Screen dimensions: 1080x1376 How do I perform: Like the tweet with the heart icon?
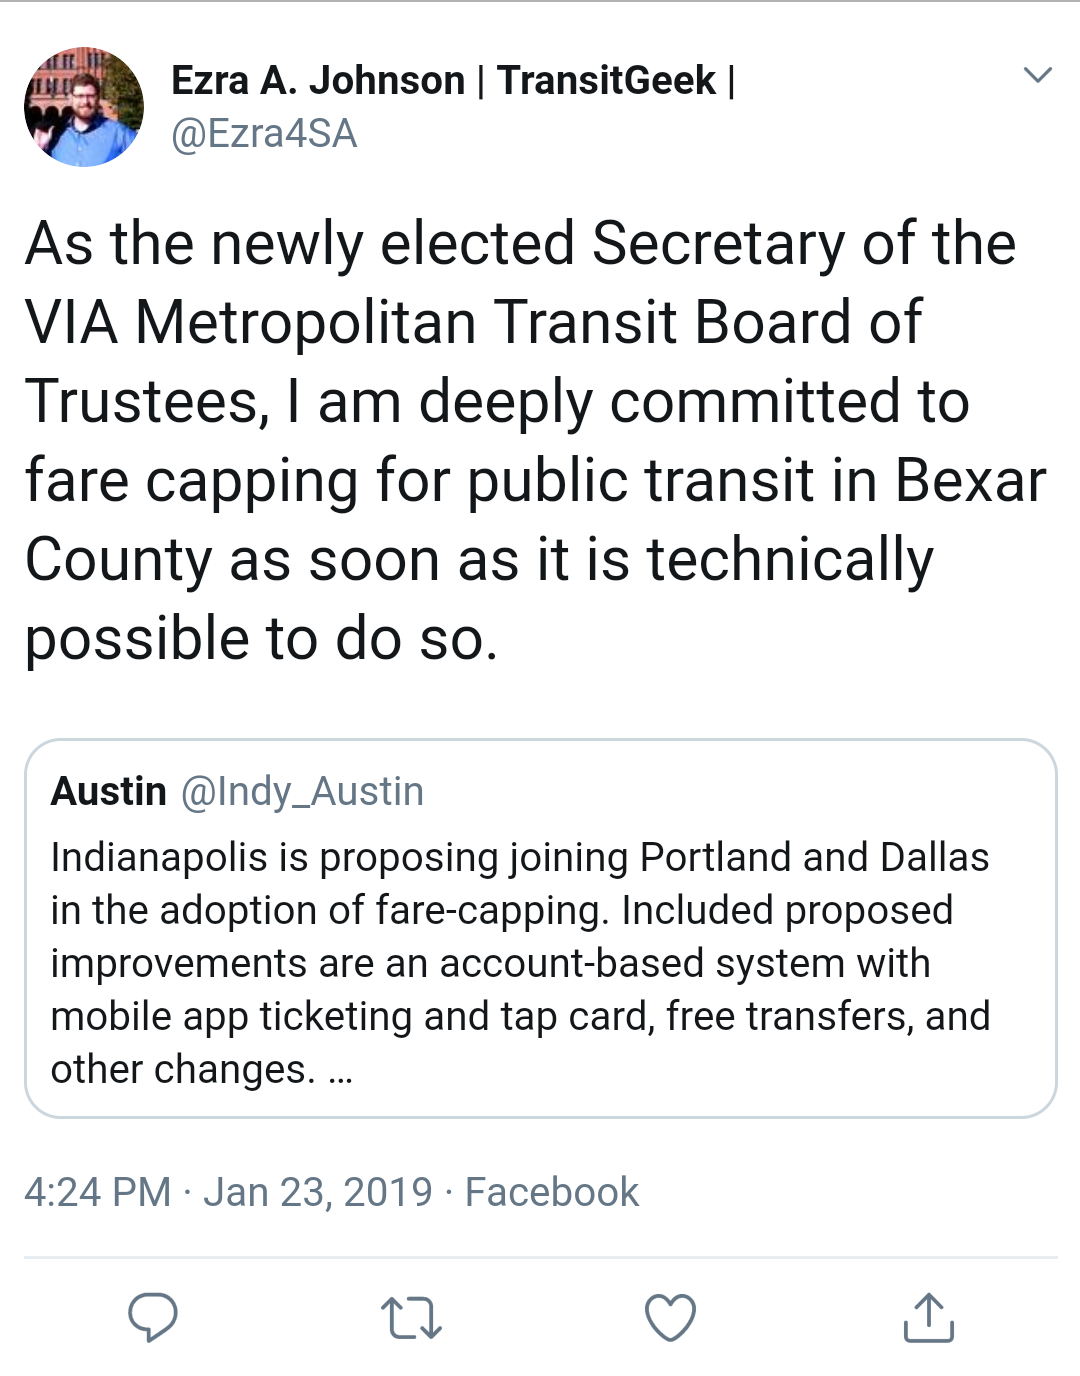tap(670, 1317)
